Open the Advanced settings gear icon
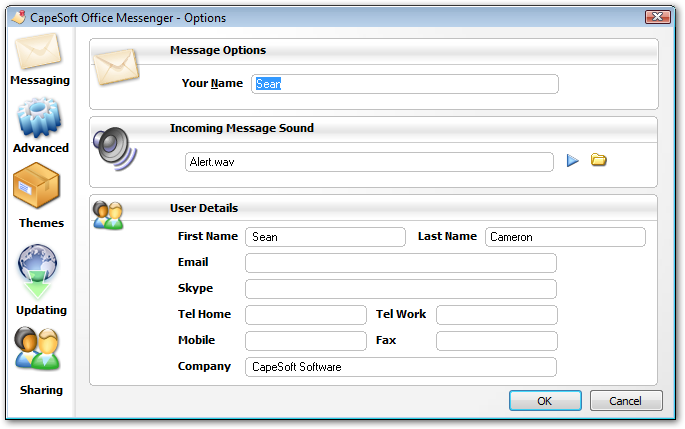Image resolution: width=685 pixels, height=429 pixels. pos(40,118)
